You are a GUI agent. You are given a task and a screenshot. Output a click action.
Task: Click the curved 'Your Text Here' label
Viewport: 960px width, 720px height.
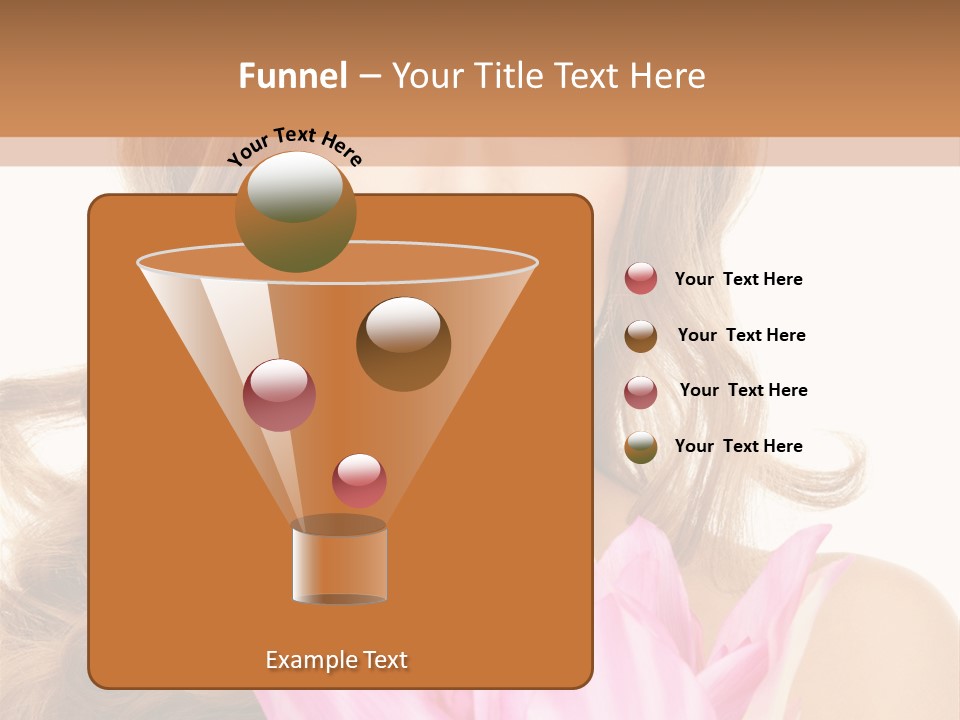point(294,146)
